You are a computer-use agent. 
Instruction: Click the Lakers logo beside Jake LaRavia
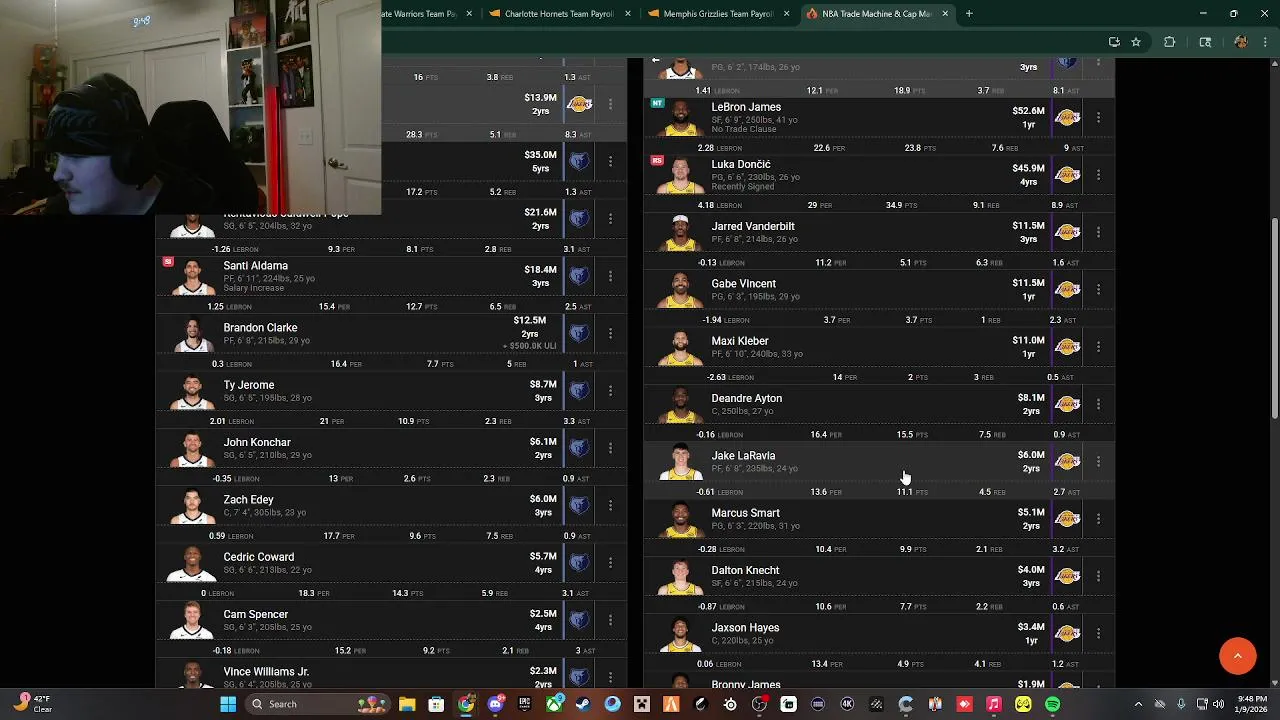click(1068, 462)
